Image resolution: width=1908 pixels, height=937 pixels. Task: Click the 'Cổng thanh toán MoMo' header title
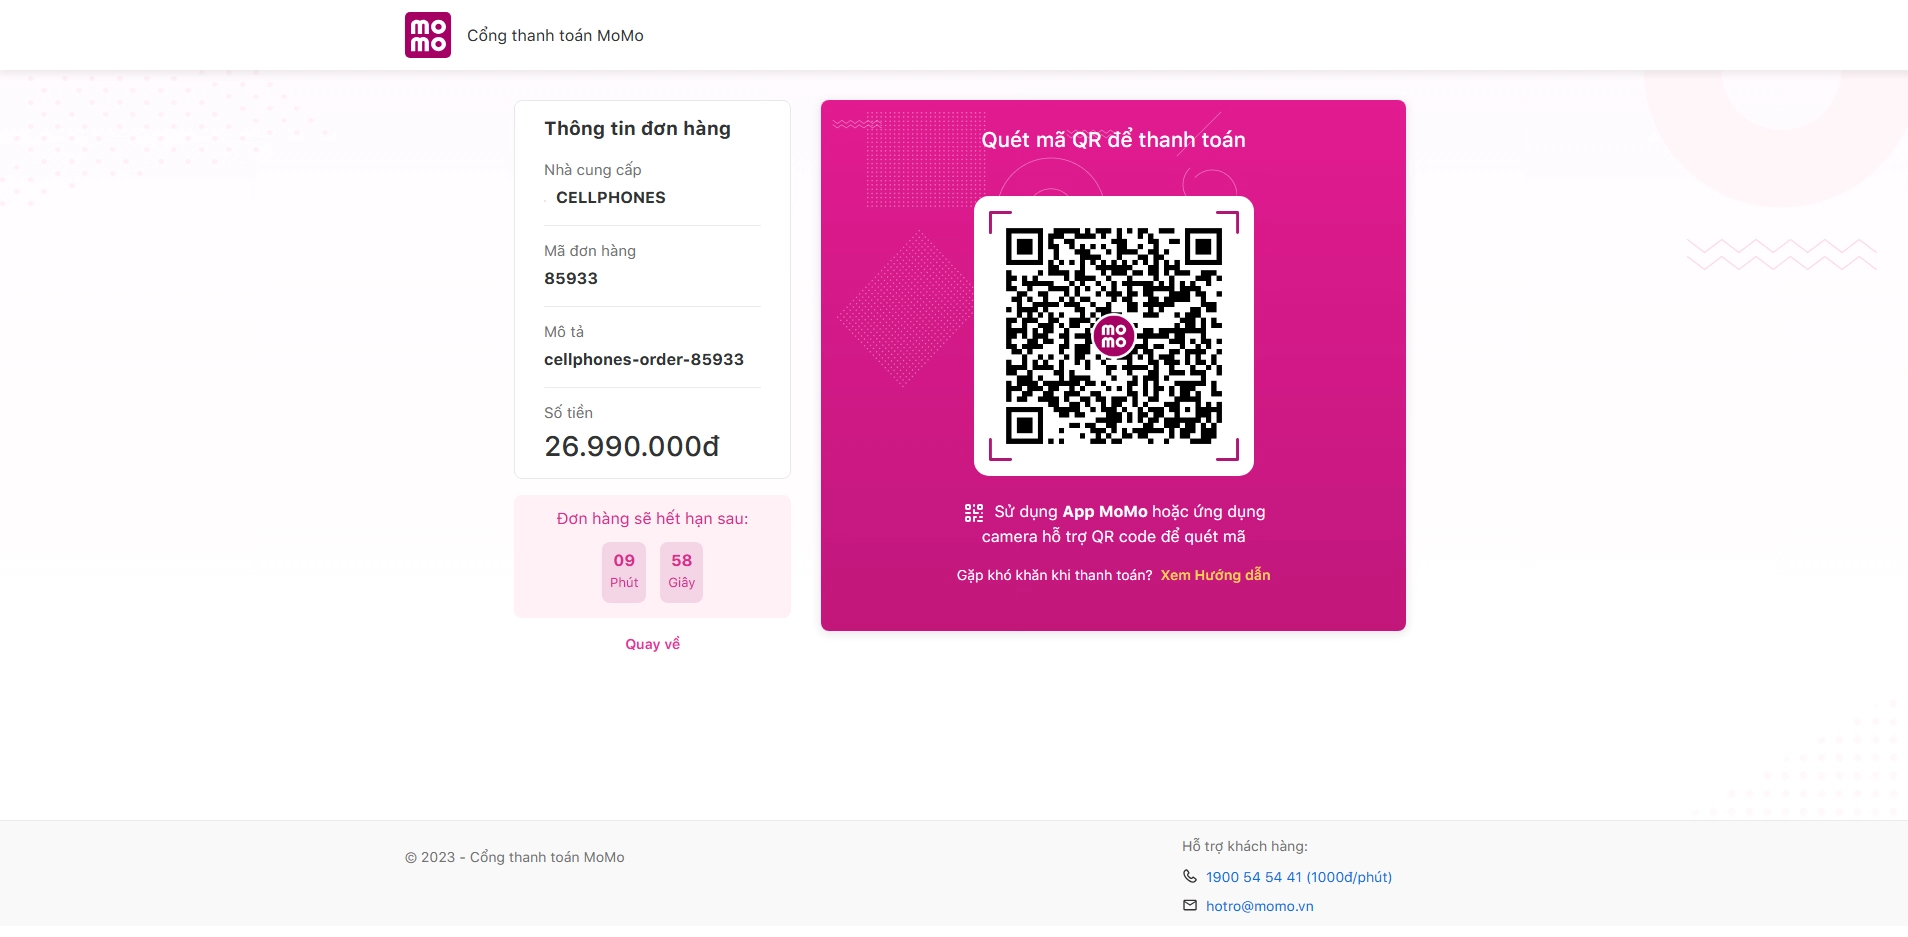click(x=555, y=36)
